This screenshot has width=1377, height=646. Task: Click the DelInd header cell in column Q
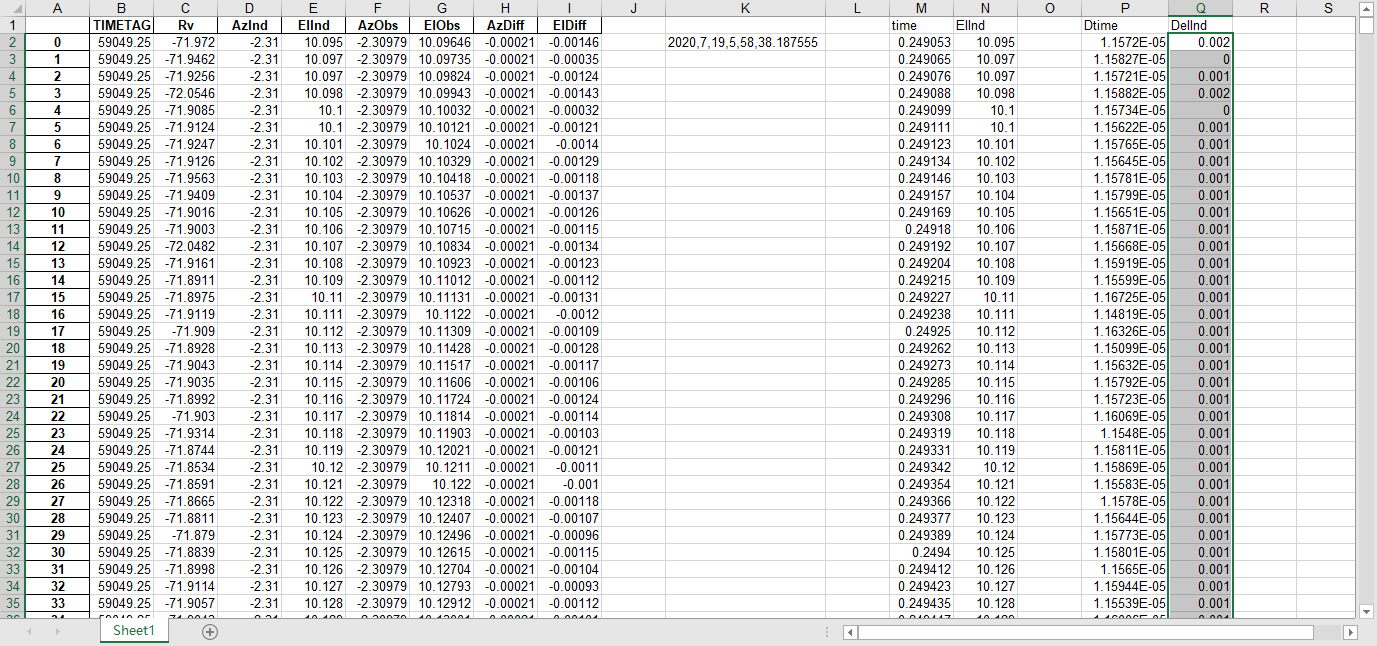1200,25
